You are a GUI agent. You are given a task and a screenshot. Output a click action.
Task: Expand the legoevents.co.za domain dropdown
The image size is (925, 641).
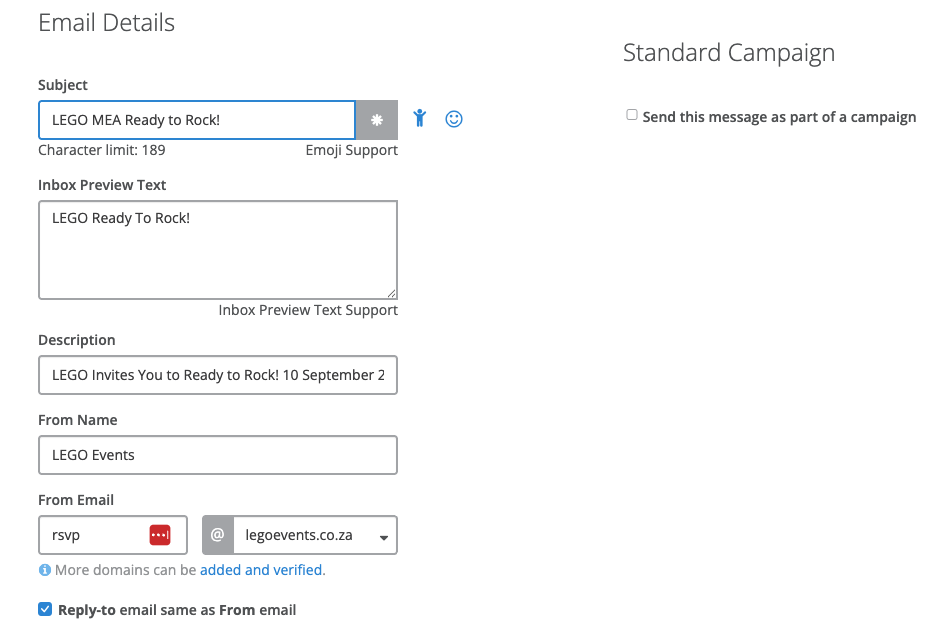point(383,537)
